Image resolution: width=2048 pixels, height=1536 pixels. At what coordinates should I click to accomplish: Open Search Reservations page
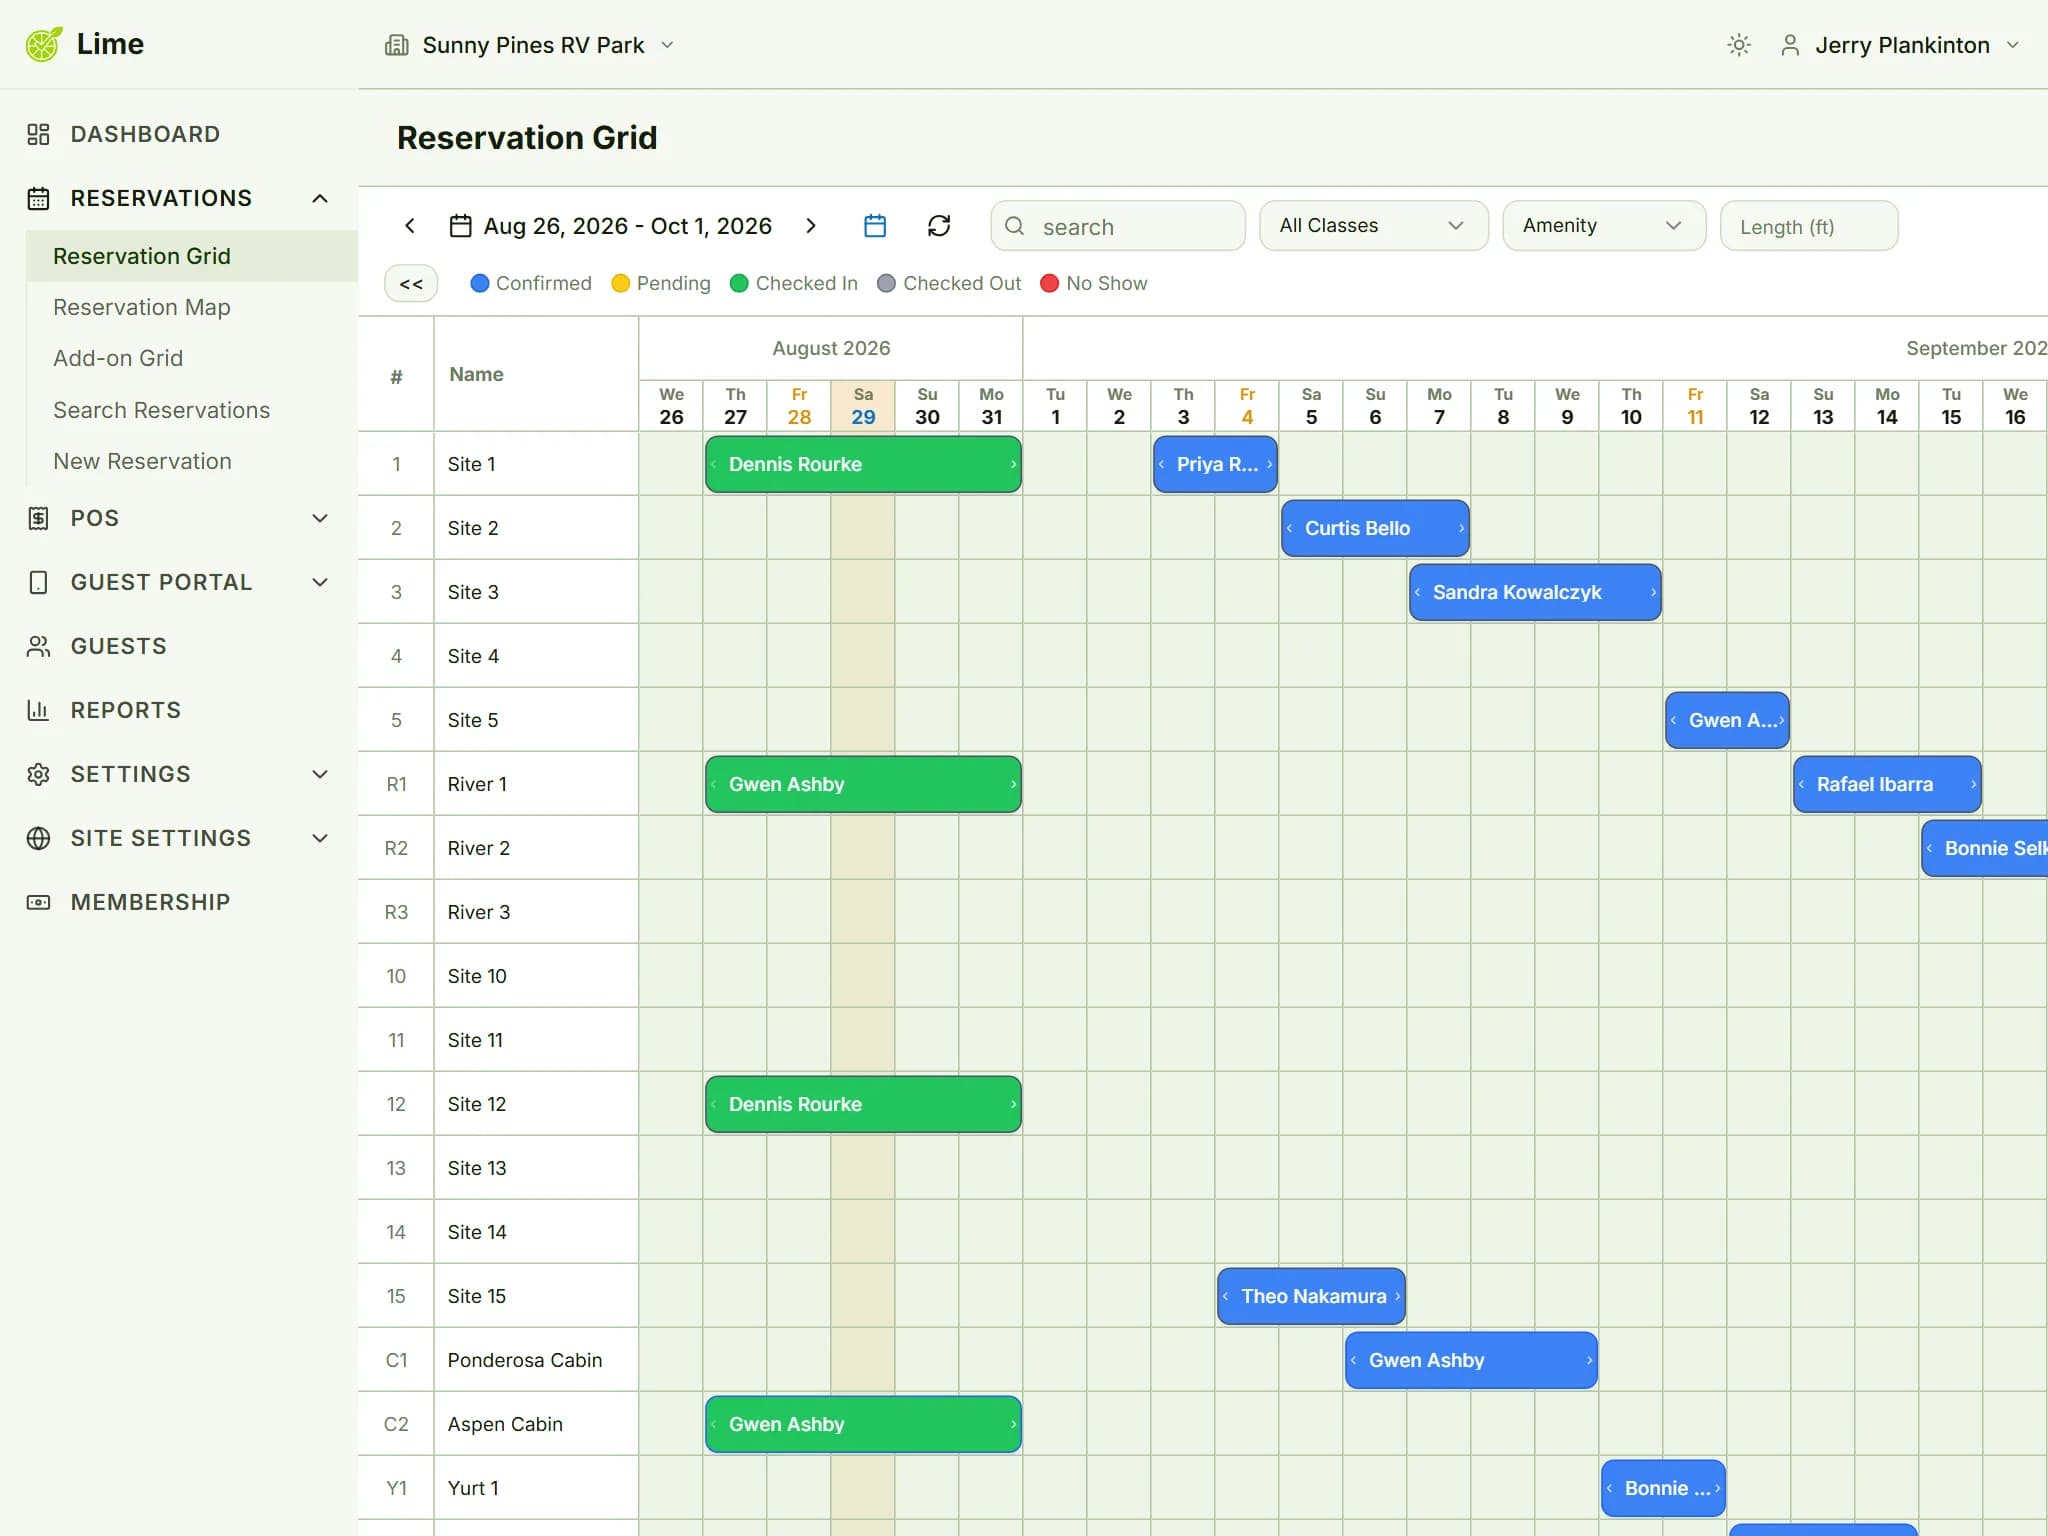click(x=162, y=410)
